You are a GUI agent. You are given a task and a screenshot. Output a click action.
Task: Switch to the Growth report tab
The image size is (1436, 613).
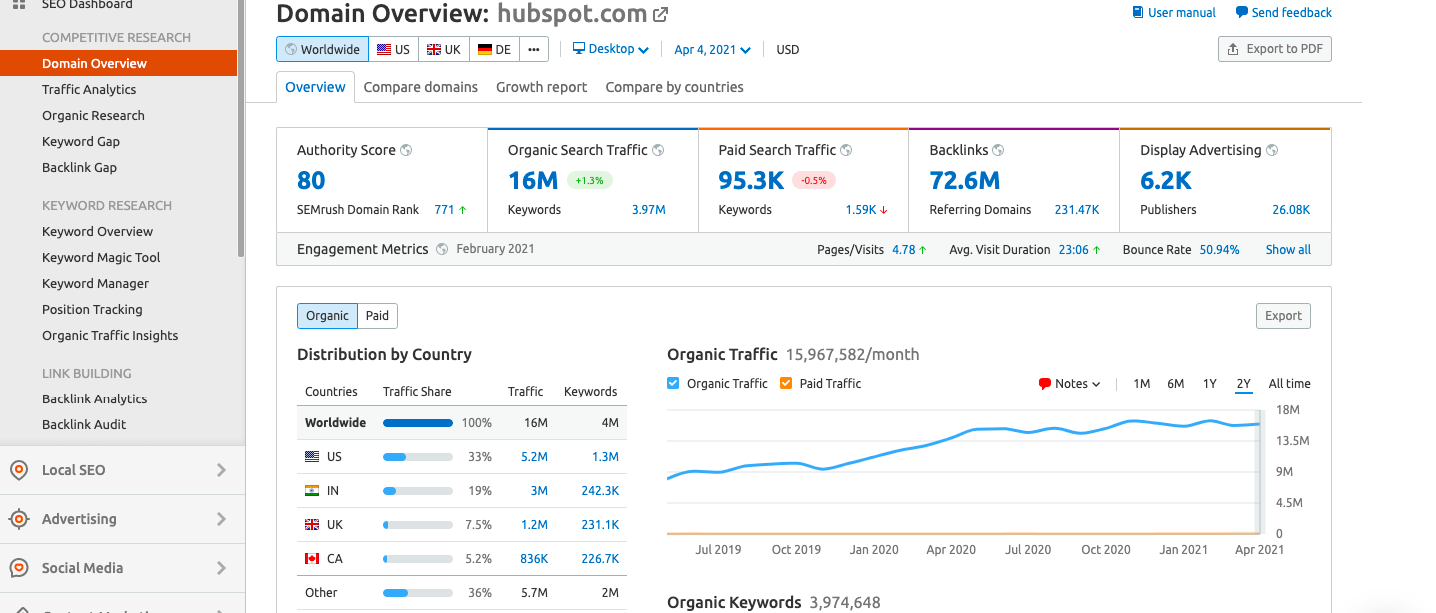[x=542, y=87]
